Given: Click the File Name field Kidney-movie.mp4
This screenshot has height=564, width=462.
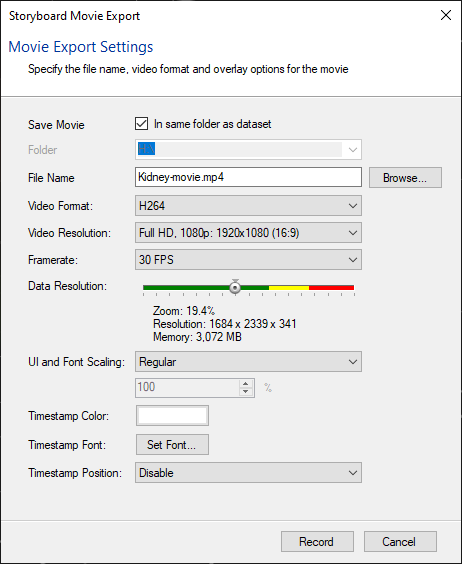Looking at the screenshot, I should [x=248, y=177].
